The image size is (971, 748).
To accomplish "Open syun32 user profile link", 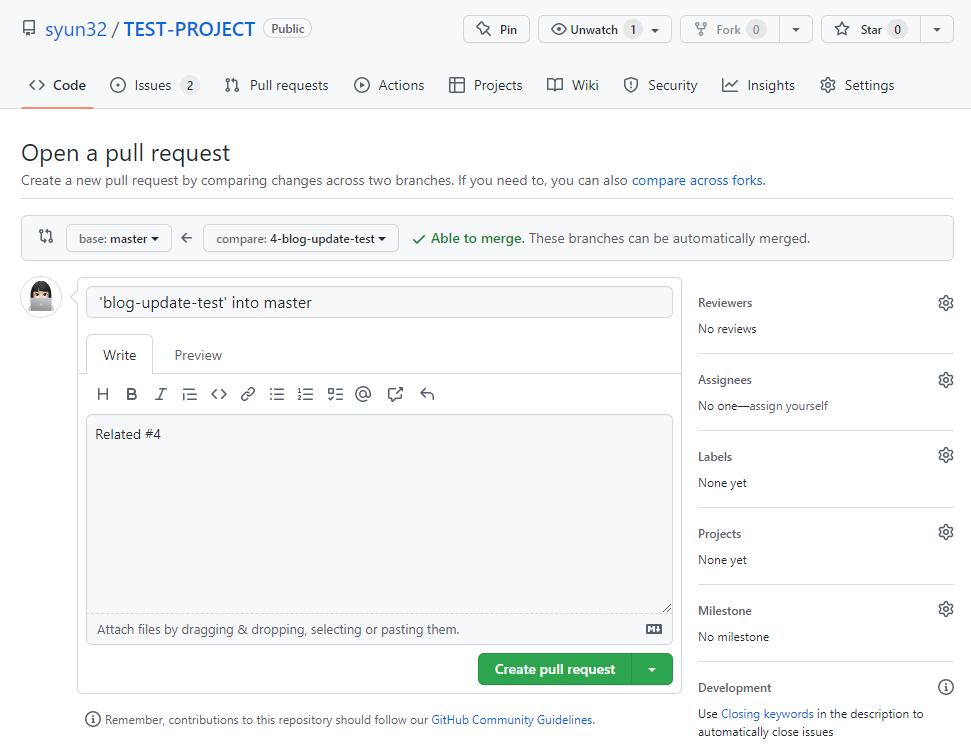I will pyautogui.click(x=76, y=29).
